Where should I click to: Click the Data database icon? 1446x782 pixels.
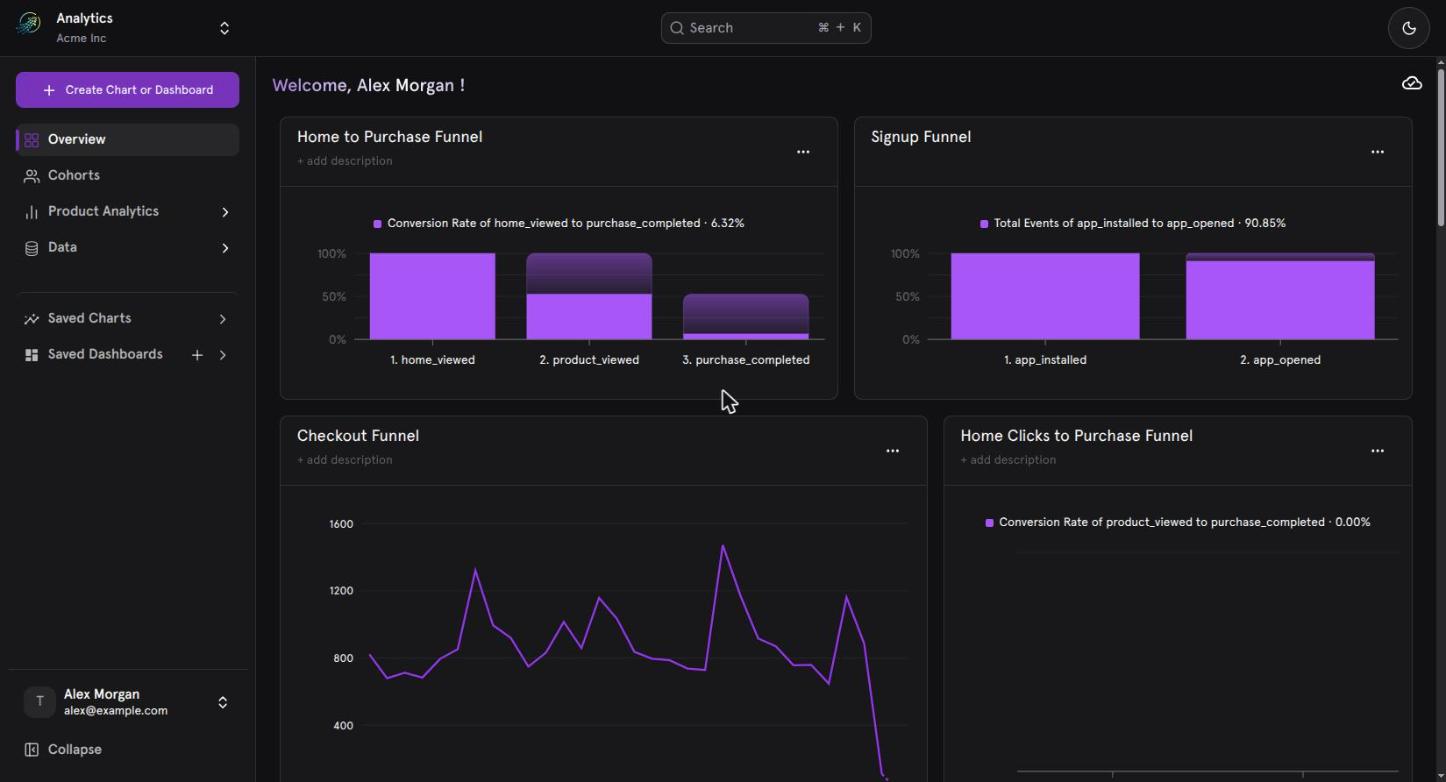32,248
